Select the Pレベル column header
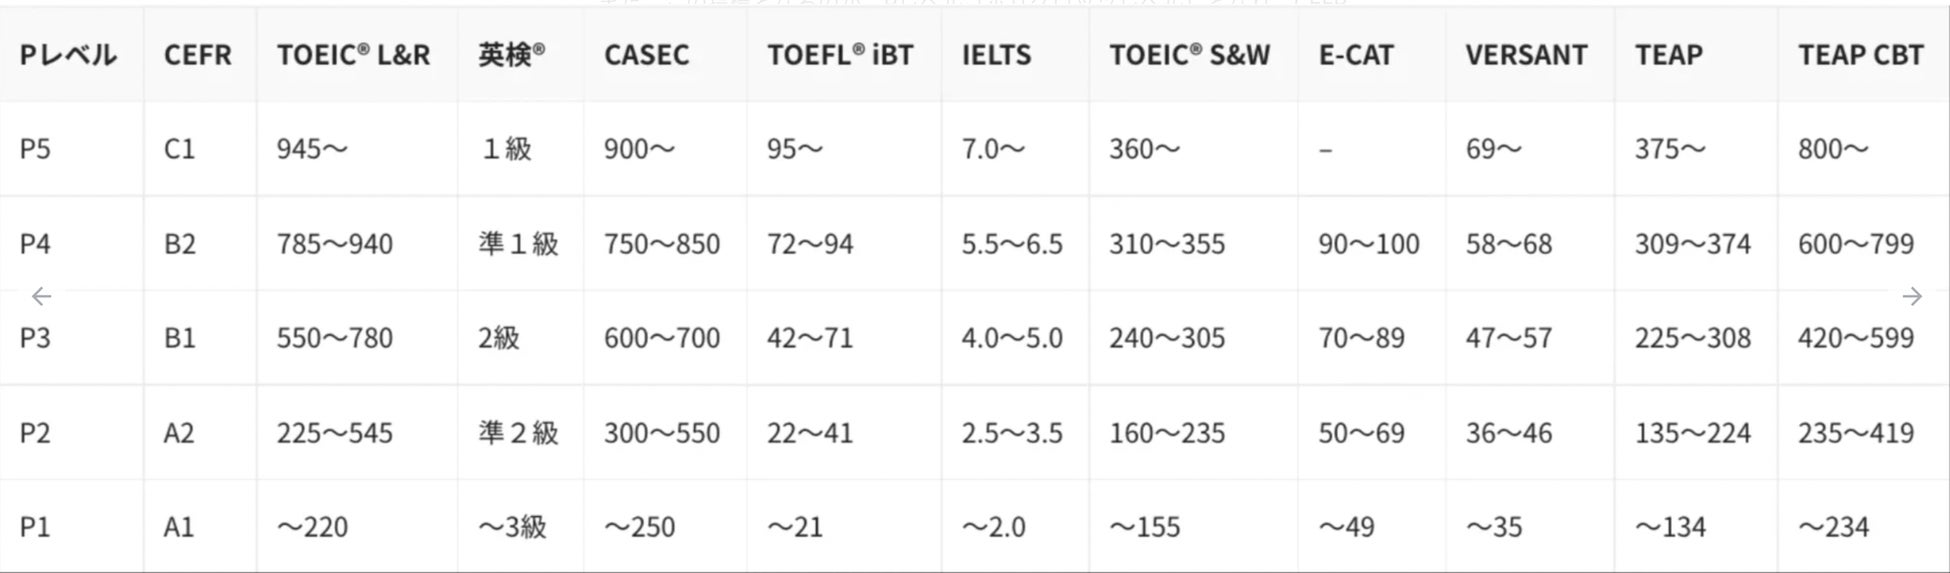Screen dimensions: 1950x573 [68, 55]
